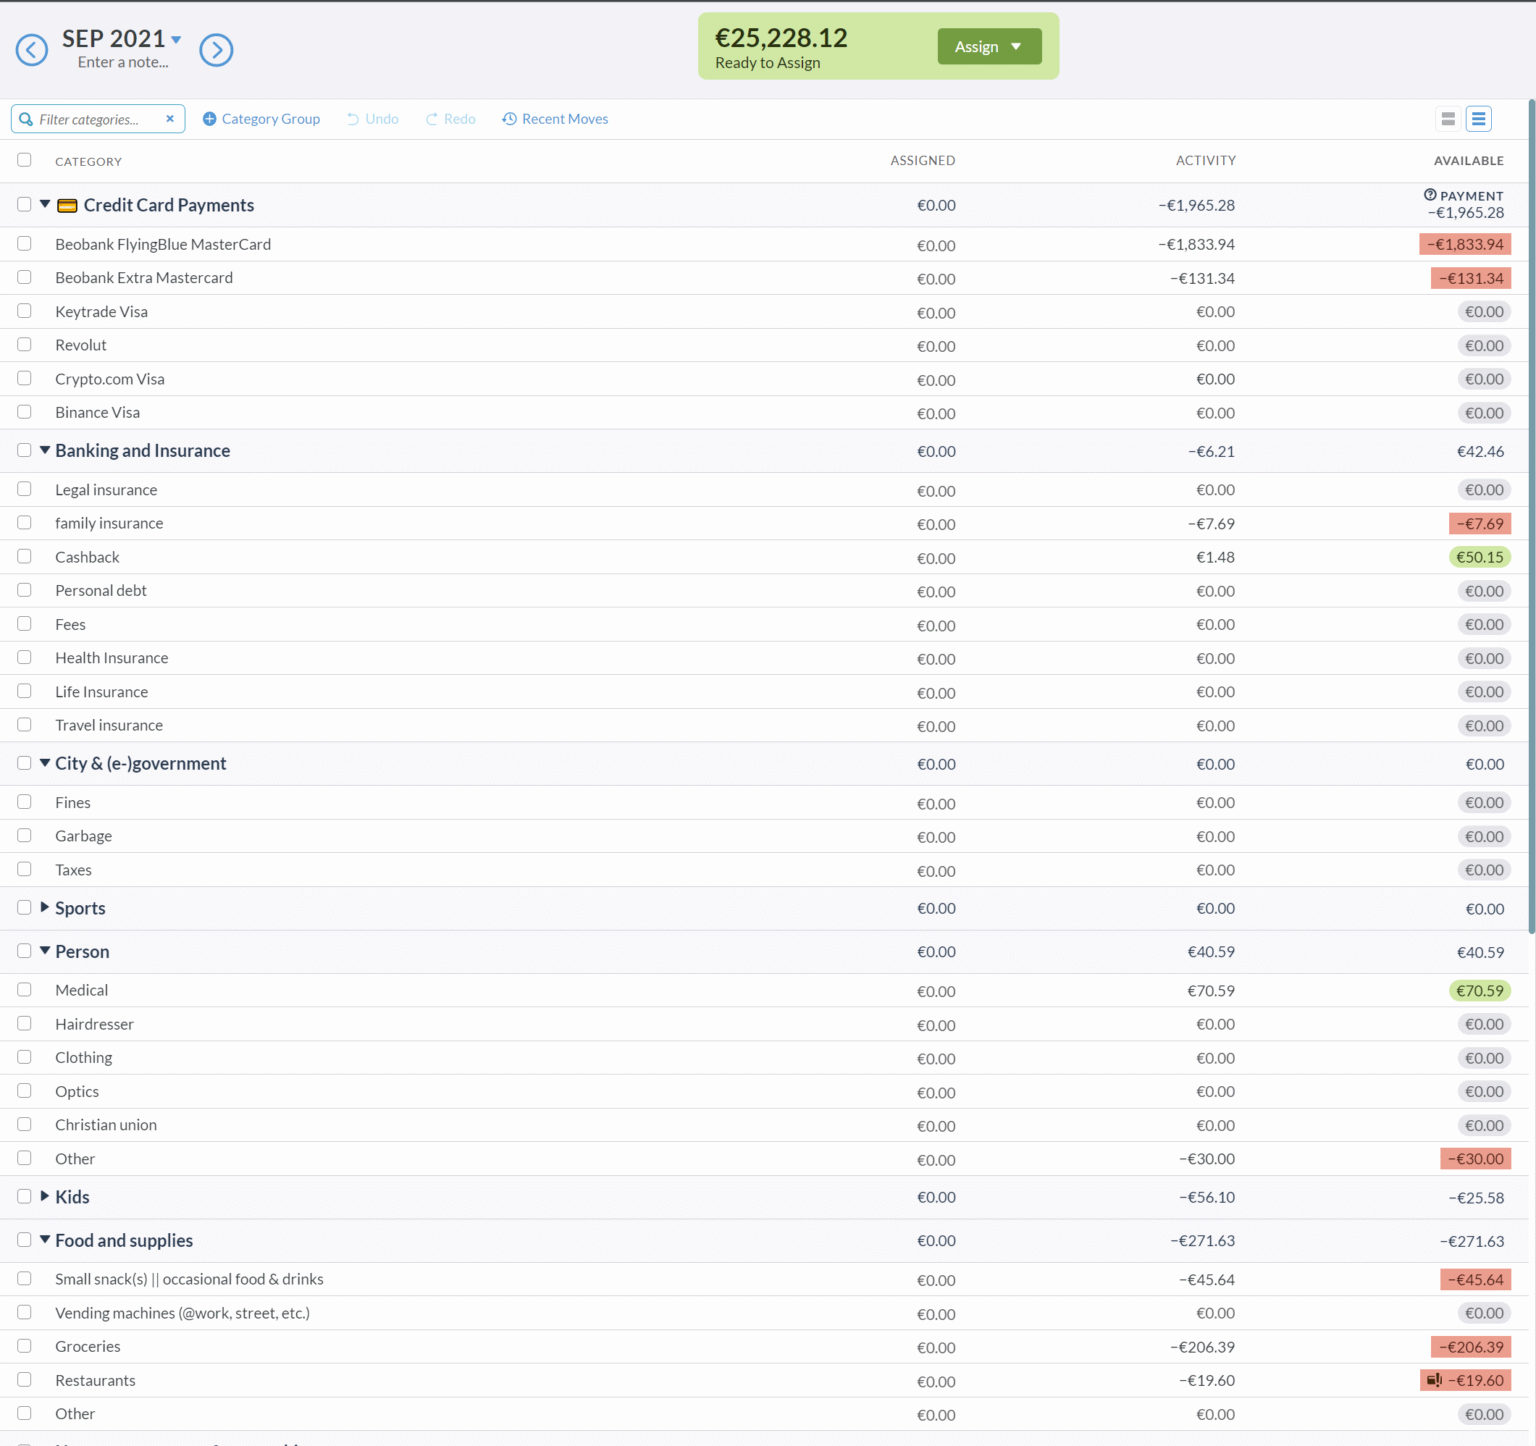Select the Cashback row checkbox
The width and height of the screenshot is (1536, 1446).
(x=25, y=557)
